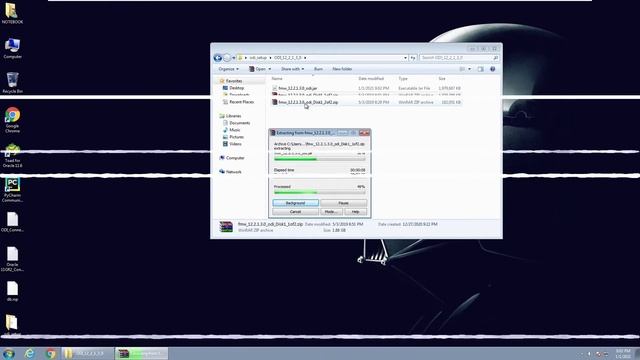Open Explorer help question mark icon

[x=493, y=69]
